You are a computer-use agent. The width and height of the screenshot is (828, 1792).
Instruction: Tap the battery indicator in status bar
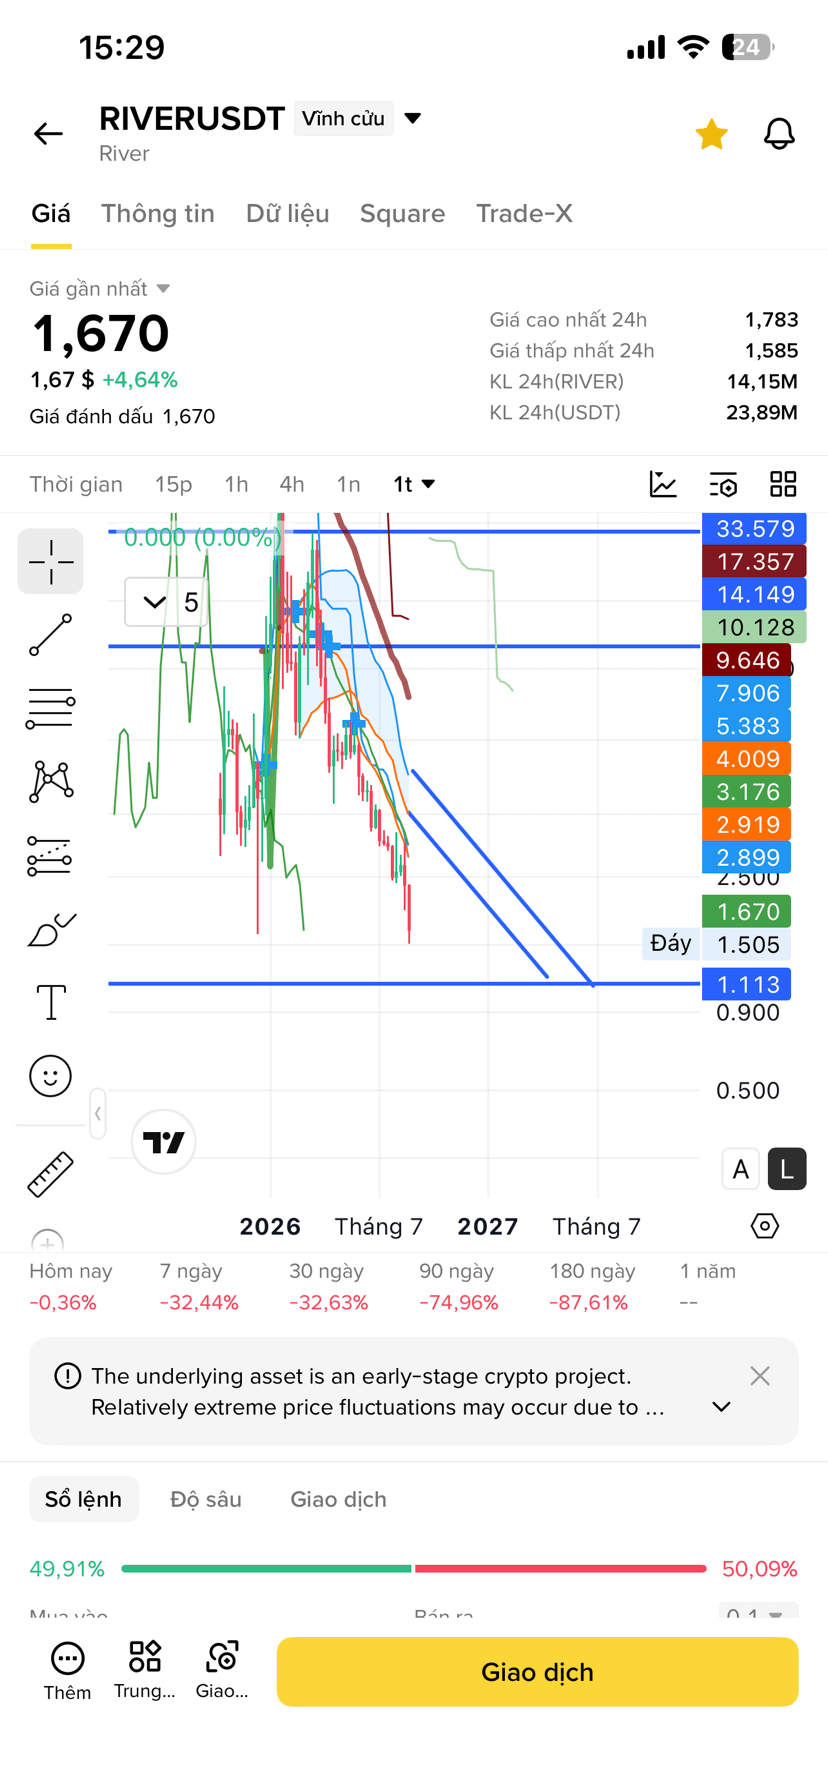click(748, 47)
